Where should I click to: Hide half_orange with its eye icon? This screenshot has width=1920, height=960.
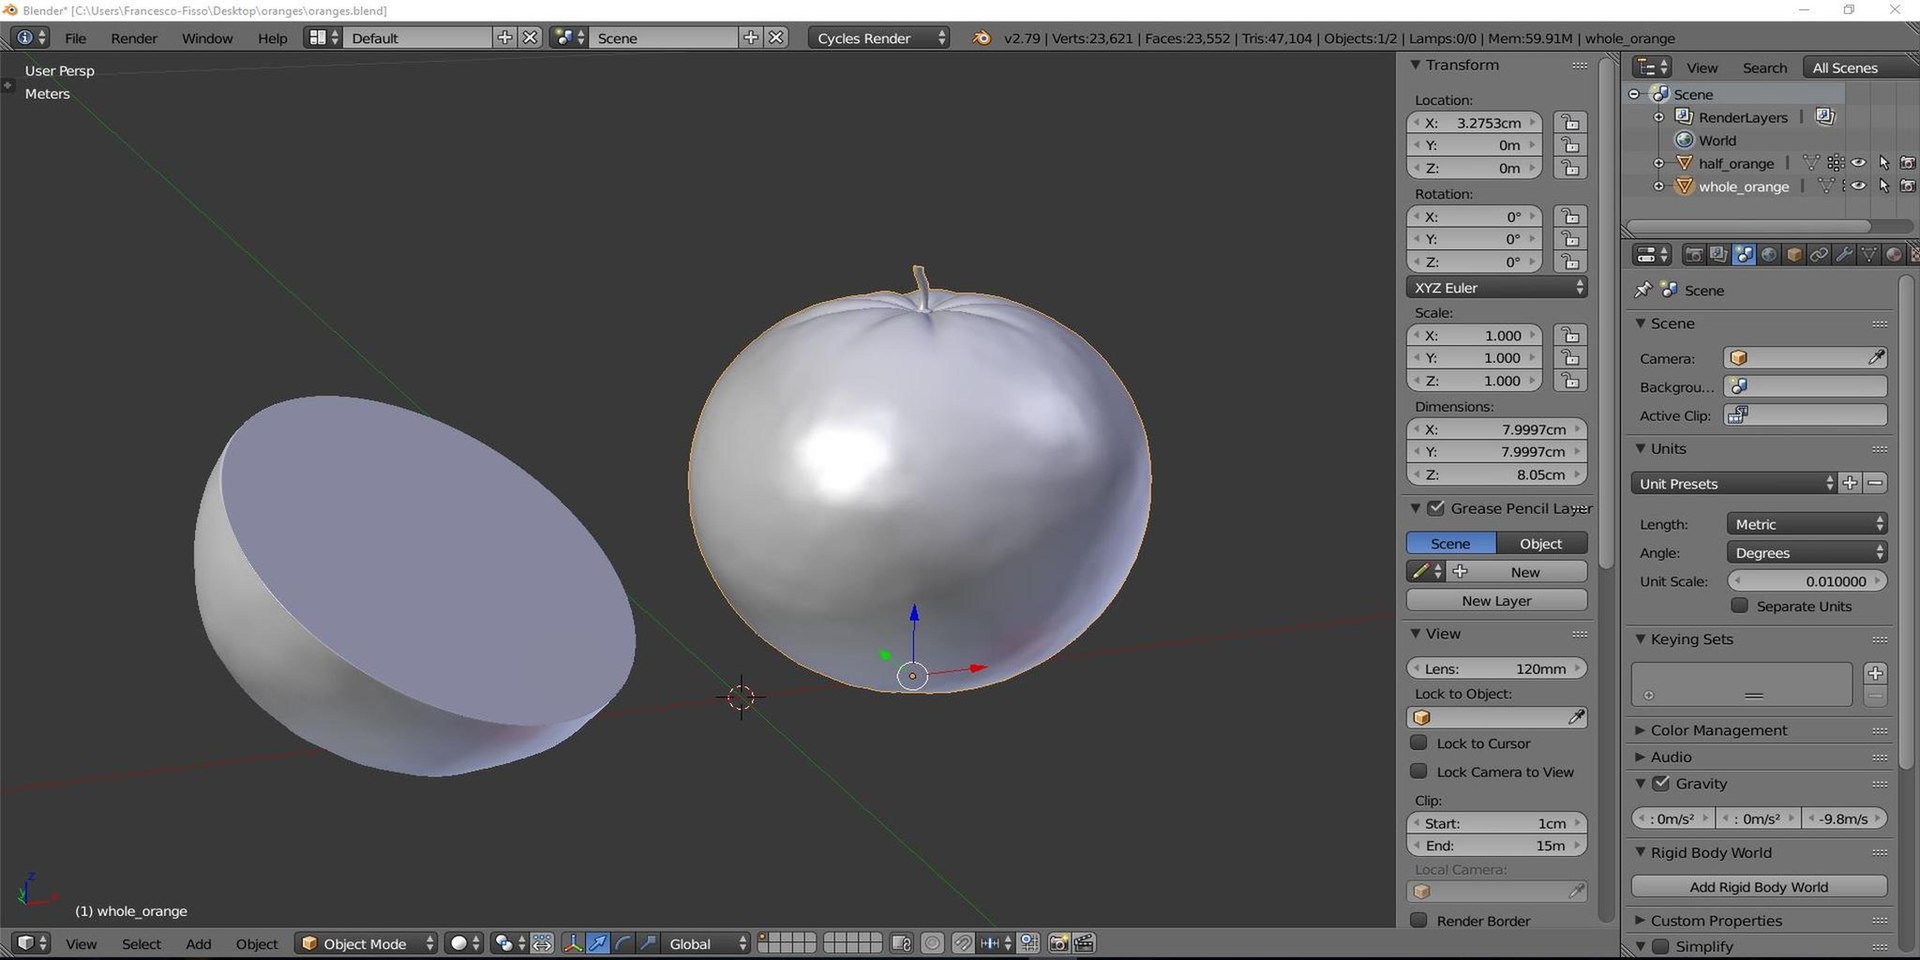(x=1858, y=163)
